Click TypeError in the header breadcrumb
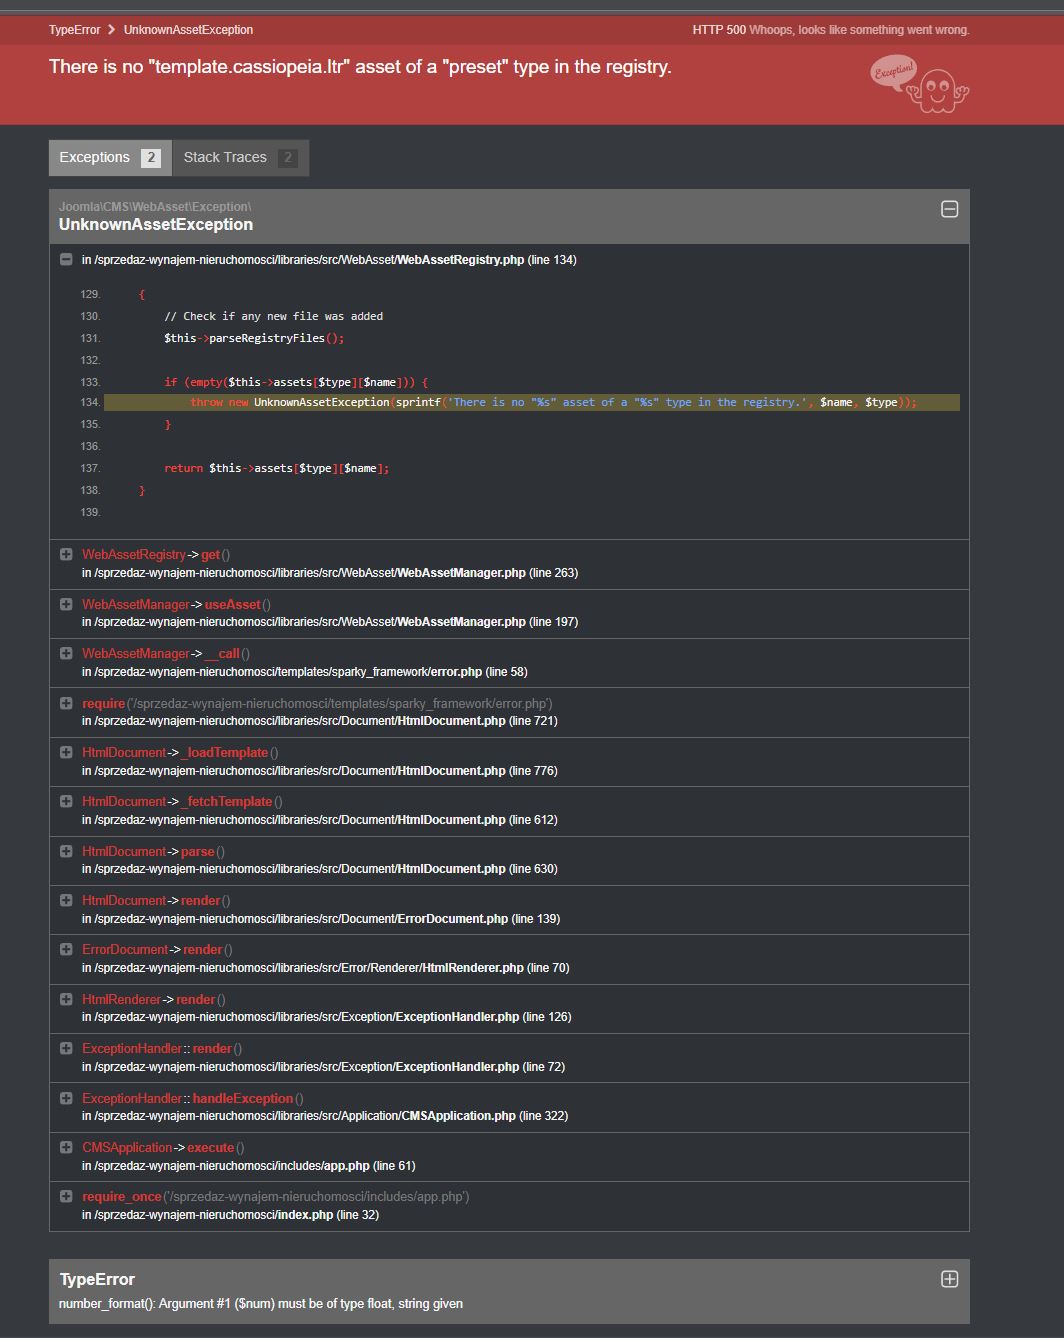1064x1338 pixels. [74, 30]
